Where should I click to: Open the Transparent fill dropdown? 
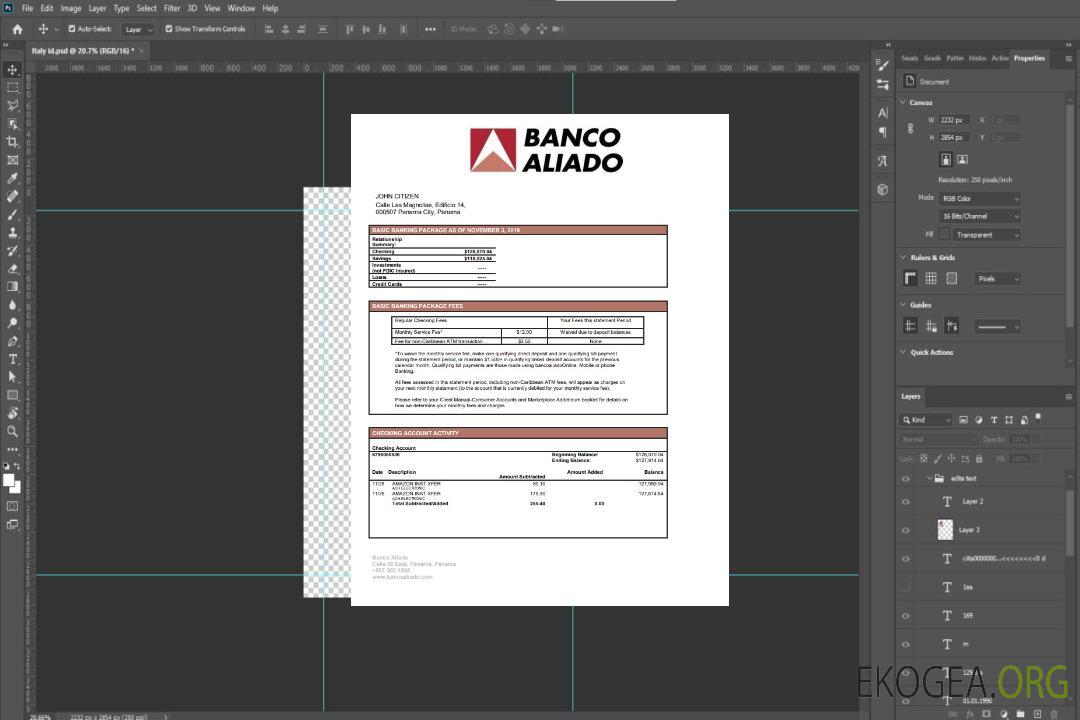point(986,235)
